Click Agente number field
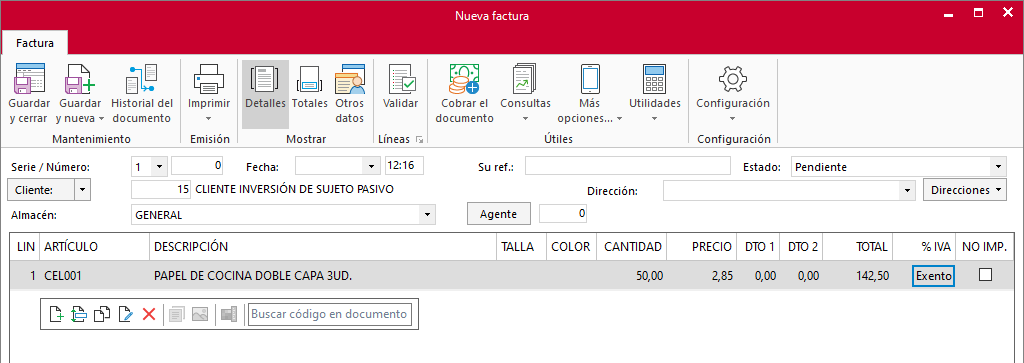1024x363 pixels. point(564,213)
